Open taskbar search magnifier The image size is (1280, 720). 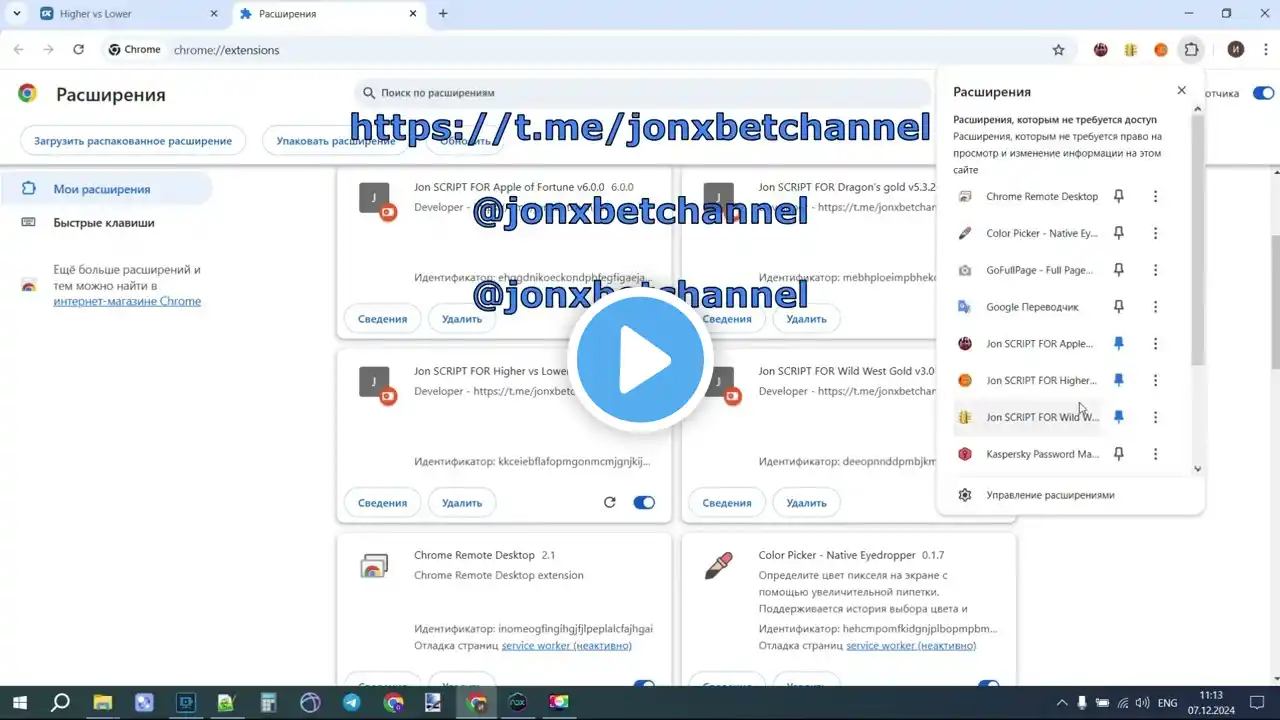(60, 702)
